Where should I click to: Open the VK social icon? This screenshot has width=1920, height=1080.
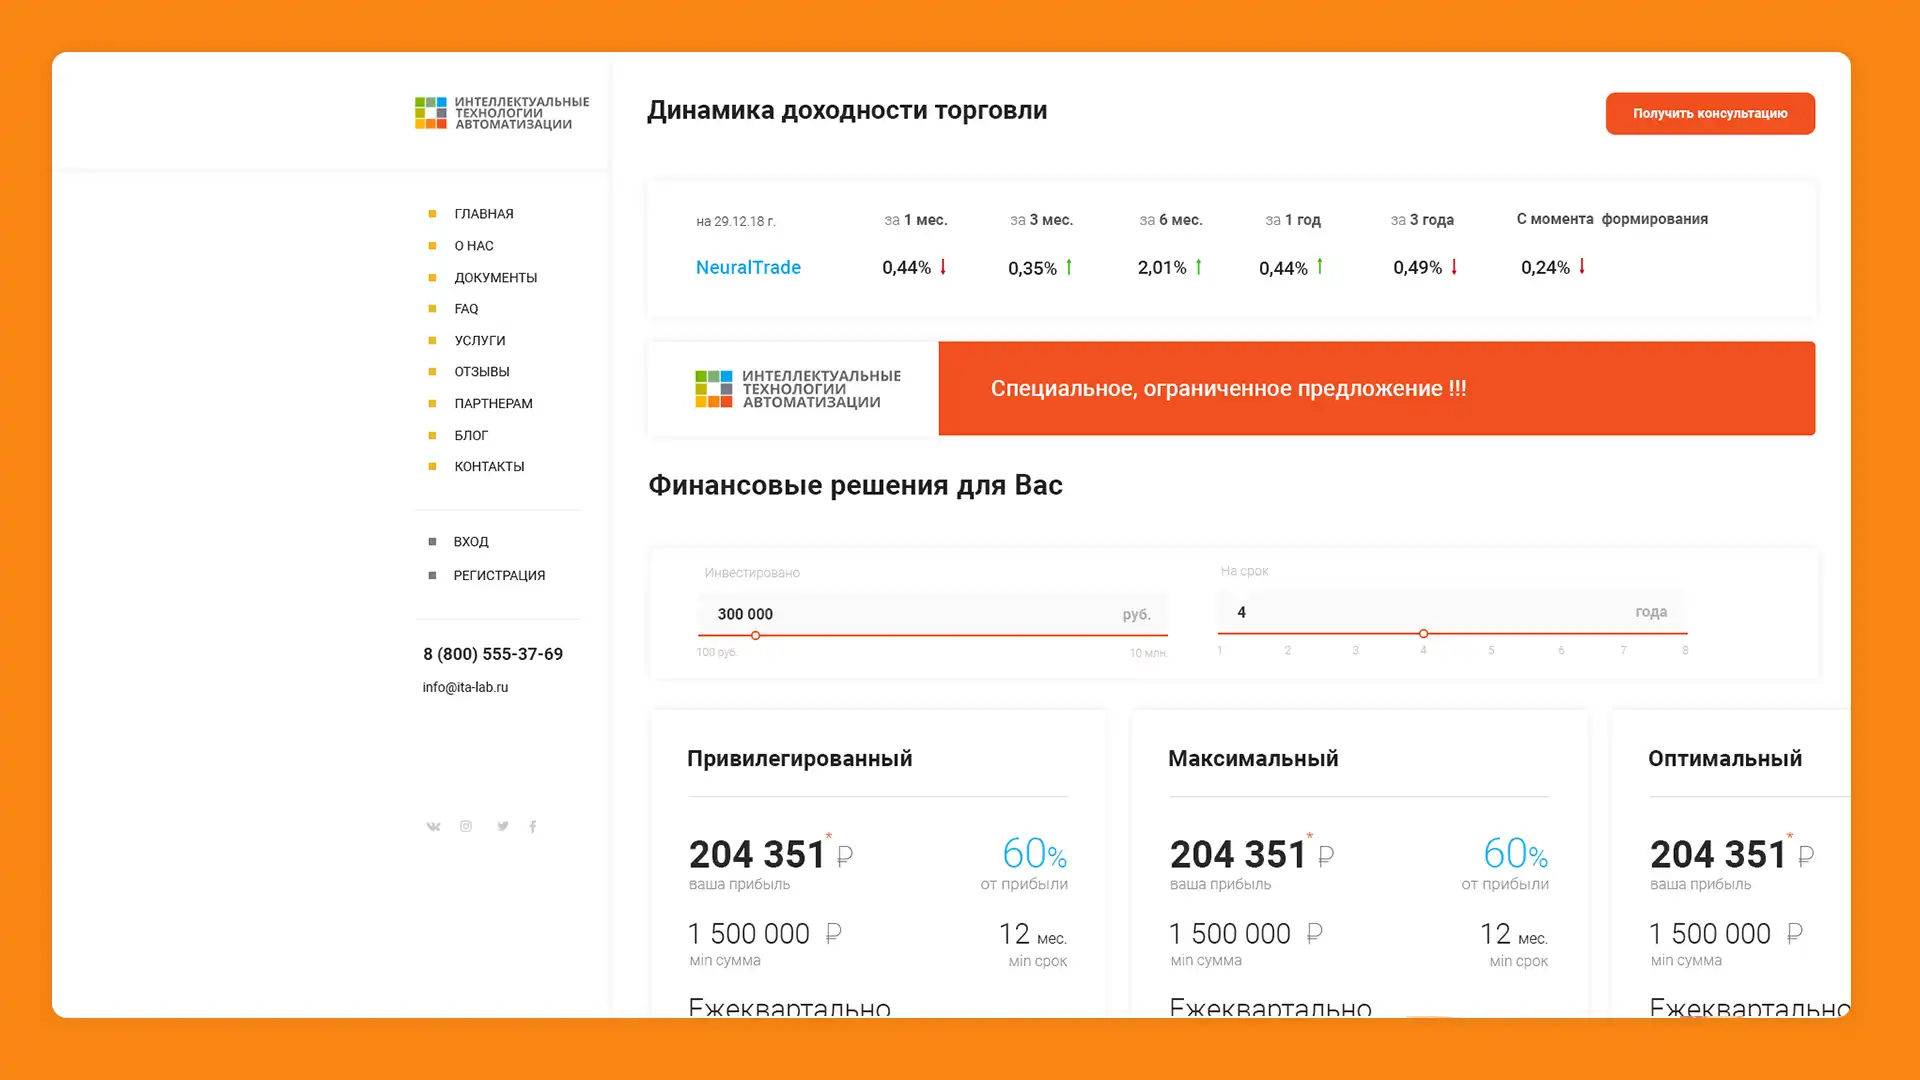433,826
